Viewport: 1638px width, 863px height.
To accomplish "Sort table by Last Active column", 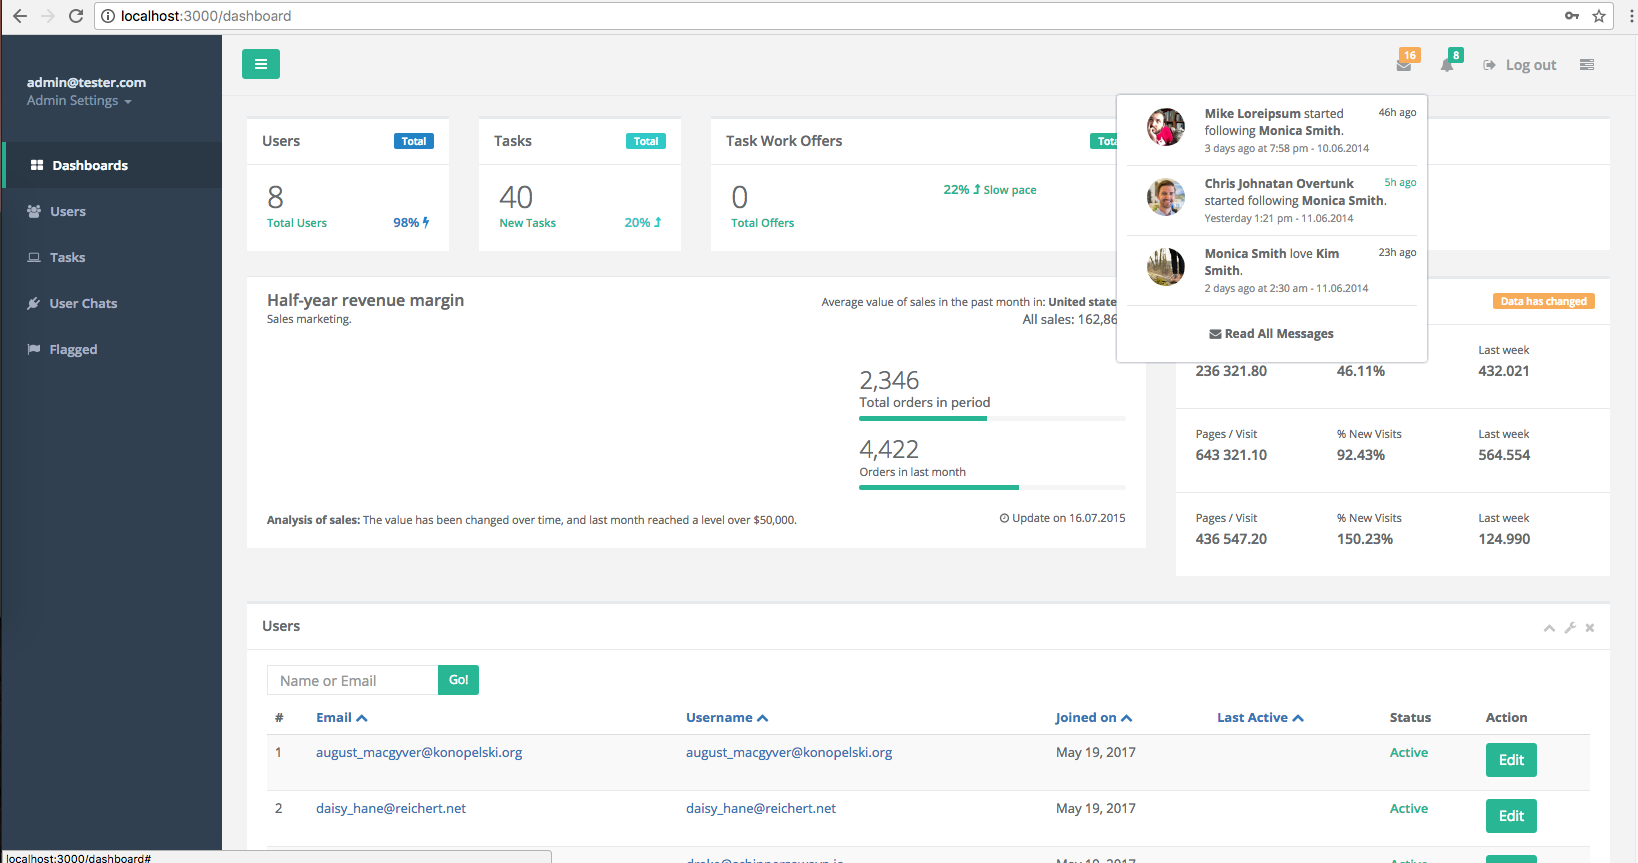I will 1260,718.
